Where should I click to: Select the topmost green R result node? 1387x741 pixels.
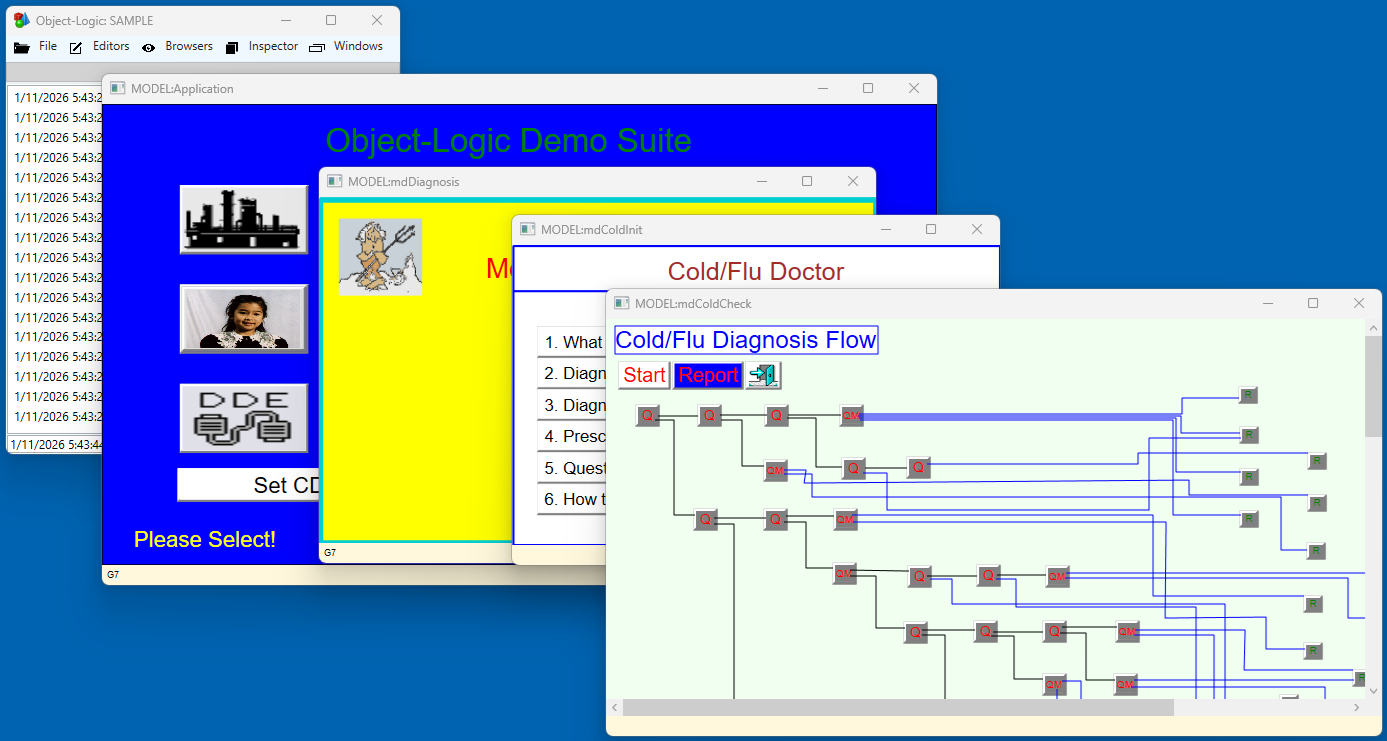1247,395
